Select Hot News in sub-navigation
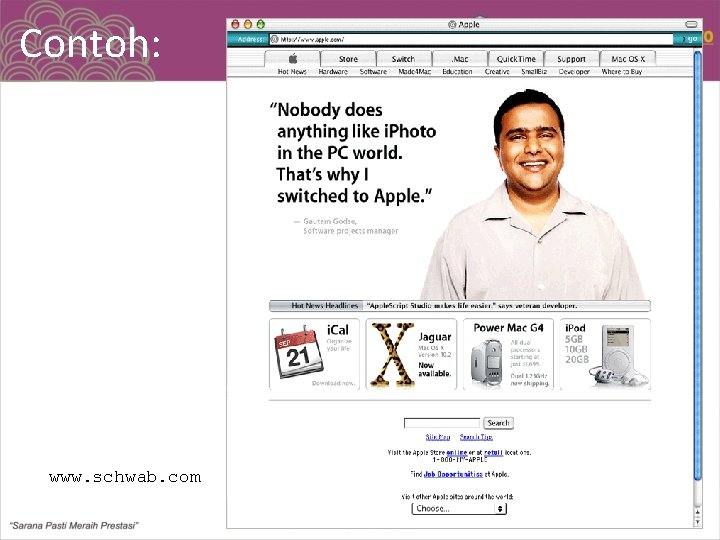This screenshot has width=720, height=540. pos(292,72)
